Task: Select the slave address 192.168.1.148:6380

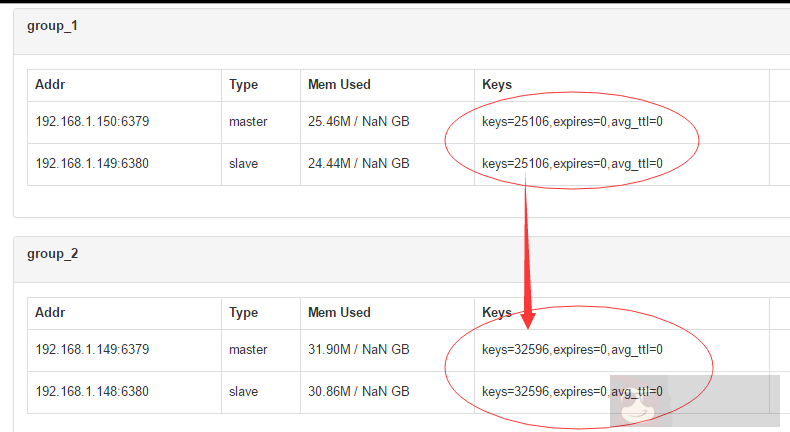Action: (x=92, y=392)
